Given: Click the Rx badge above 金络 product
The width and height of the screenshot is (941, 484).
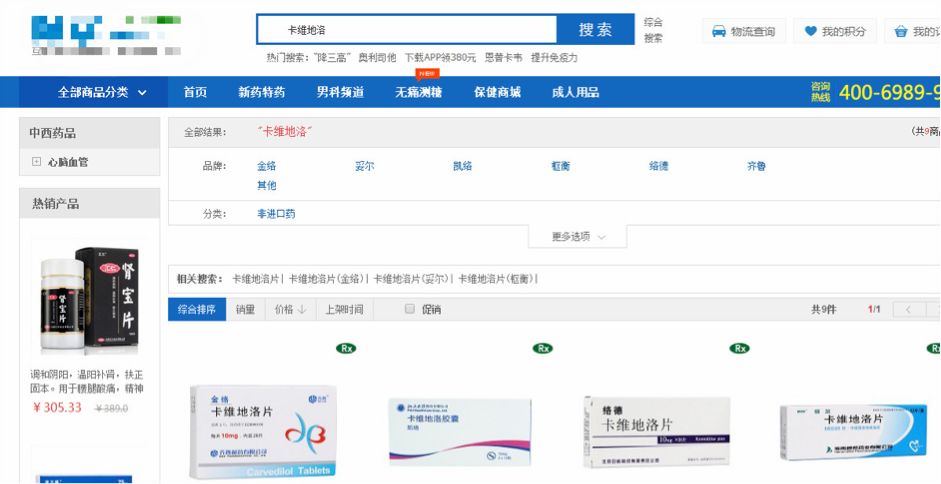Looking at the screenshot, I should coord(346,348).
